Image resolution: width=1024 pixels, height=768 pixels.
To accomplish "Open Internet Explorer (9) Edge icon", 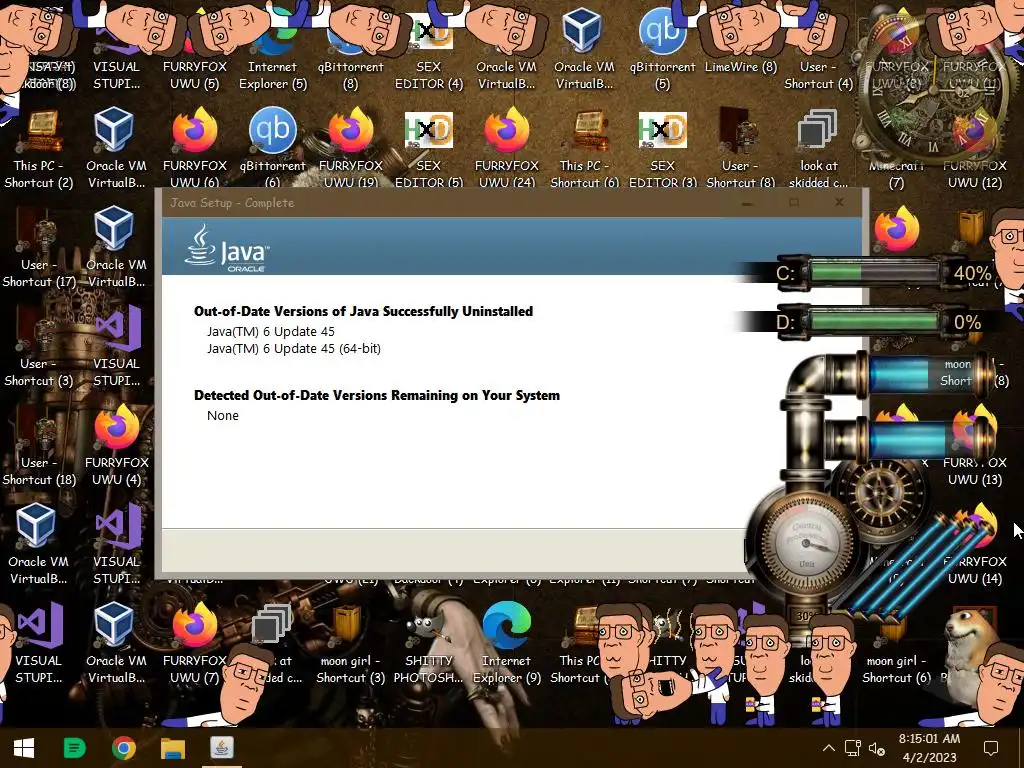I will pos(507,645).
